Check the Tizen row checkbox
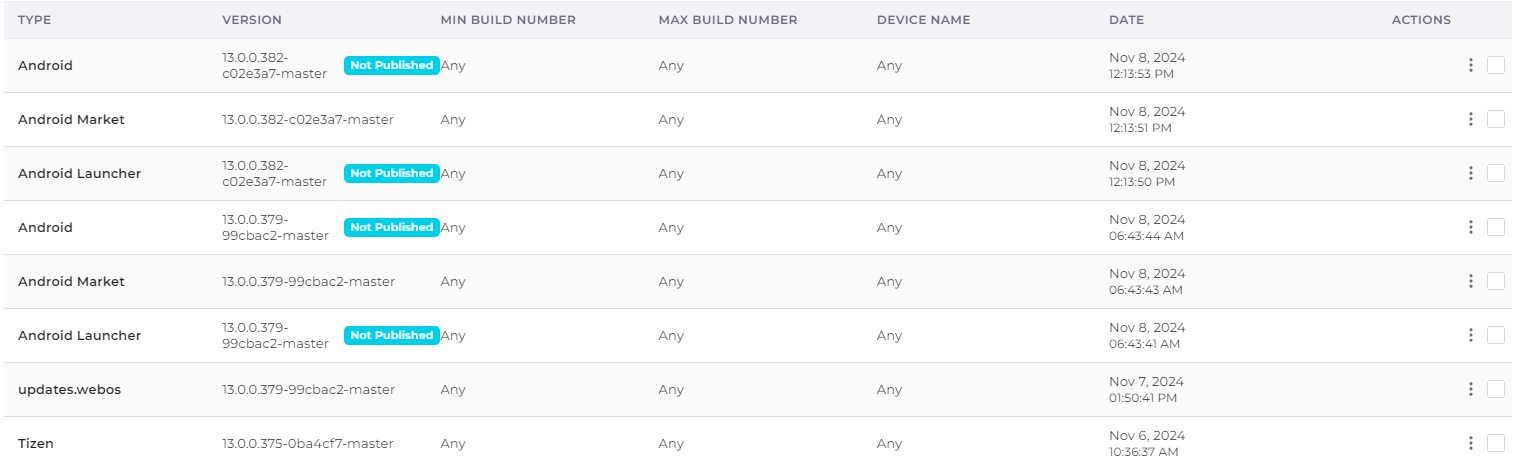Viewport: 1520px width, 463px height. [1496, 443]
